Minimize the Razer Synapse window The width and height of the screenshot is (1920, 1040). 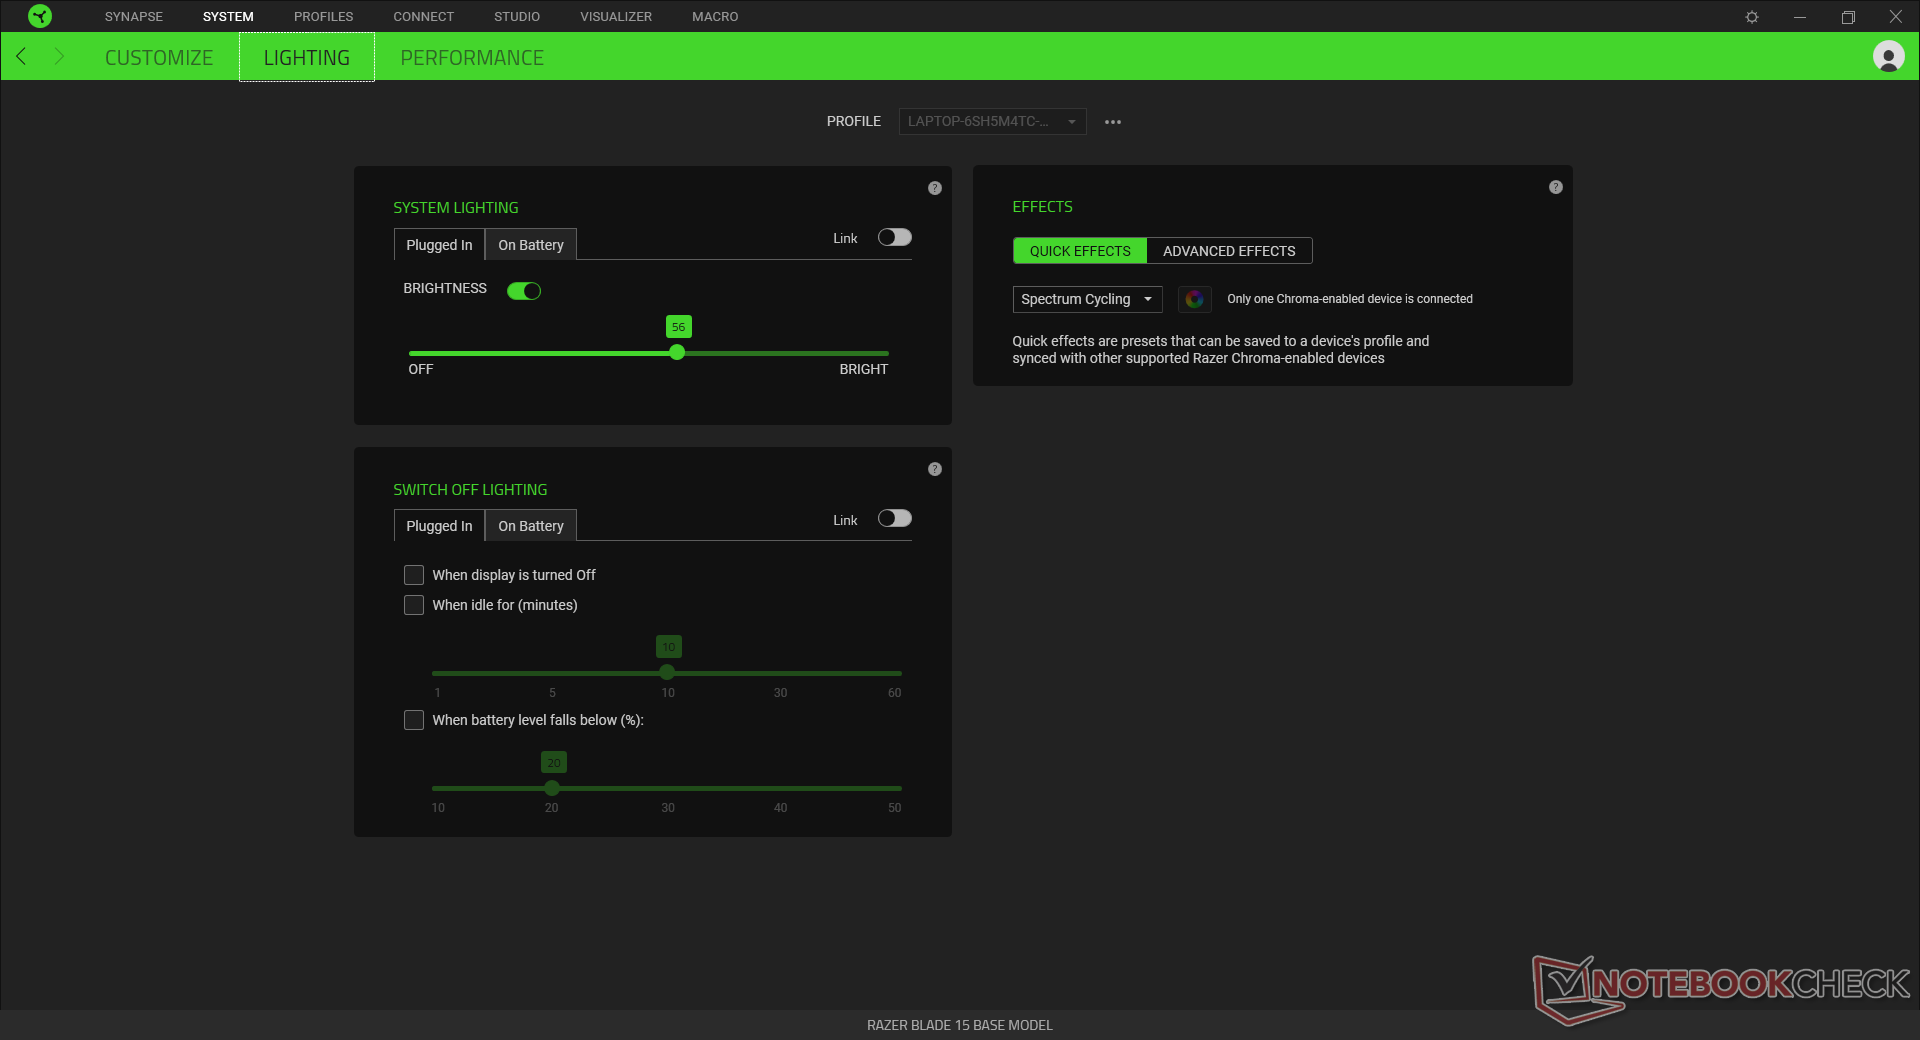point(1800,17)
